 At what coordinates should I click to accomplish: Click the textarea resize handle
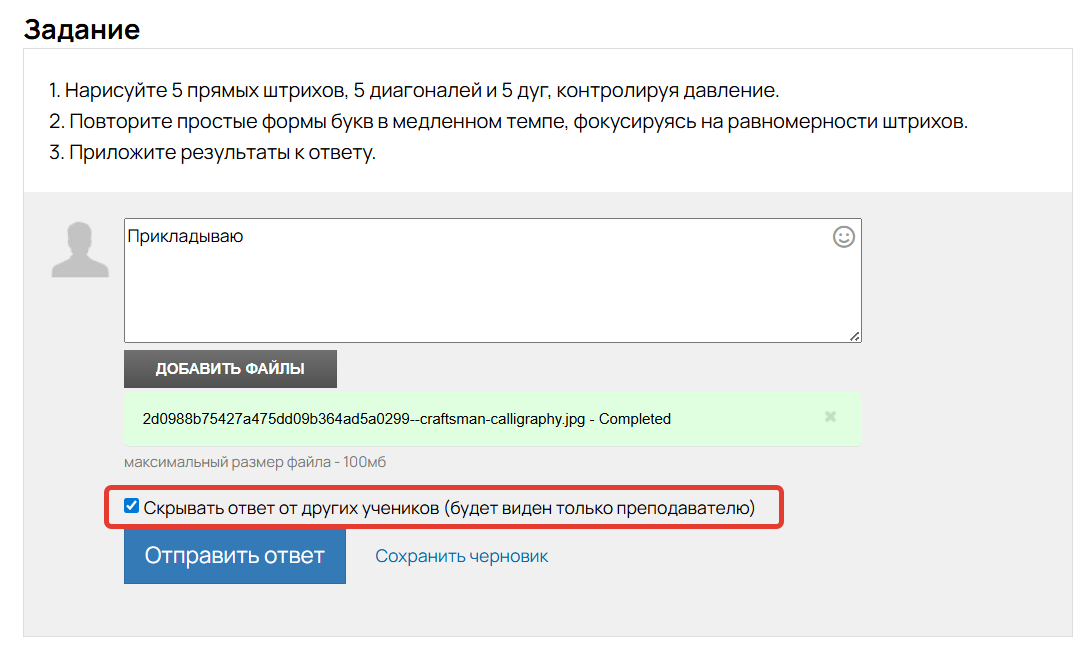pyautogui.click(x=855, y=338)
